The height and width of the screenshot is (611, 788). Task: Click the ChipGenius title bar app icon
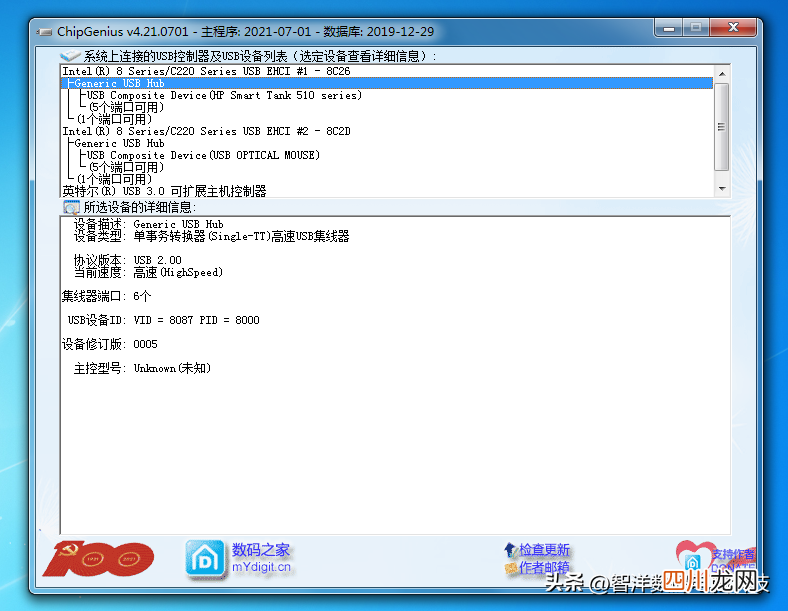click(45, 32)
